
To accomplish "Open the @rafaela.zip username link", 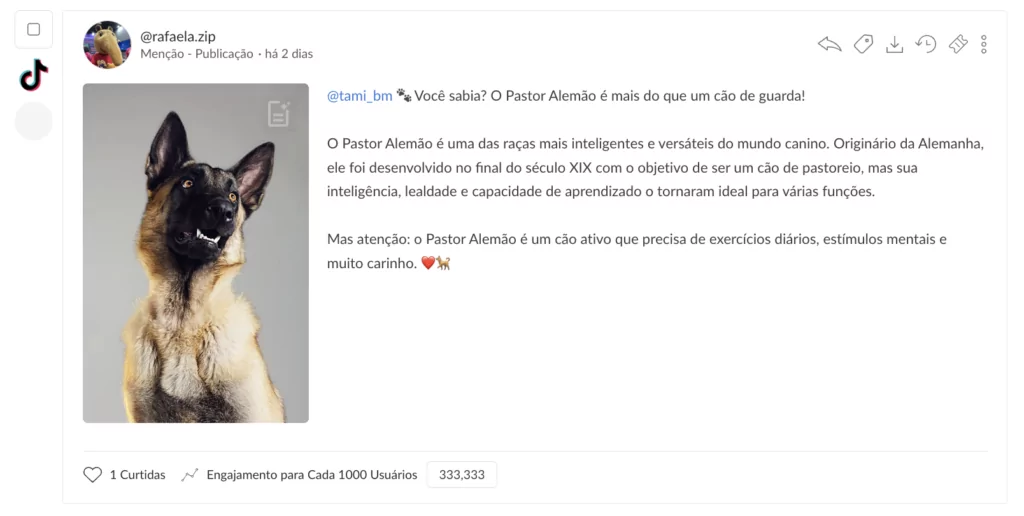I will tap(178, 37).
